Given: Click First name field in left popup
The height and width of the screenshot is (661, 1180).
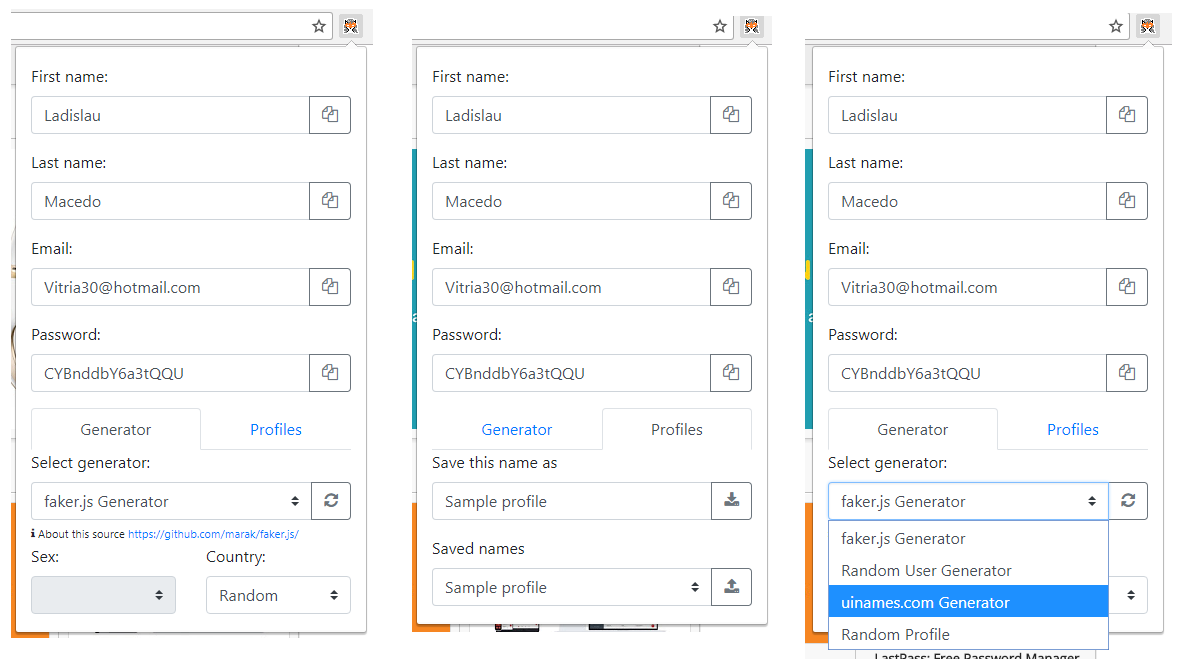Looking at the screenshot, I should 170,115.
